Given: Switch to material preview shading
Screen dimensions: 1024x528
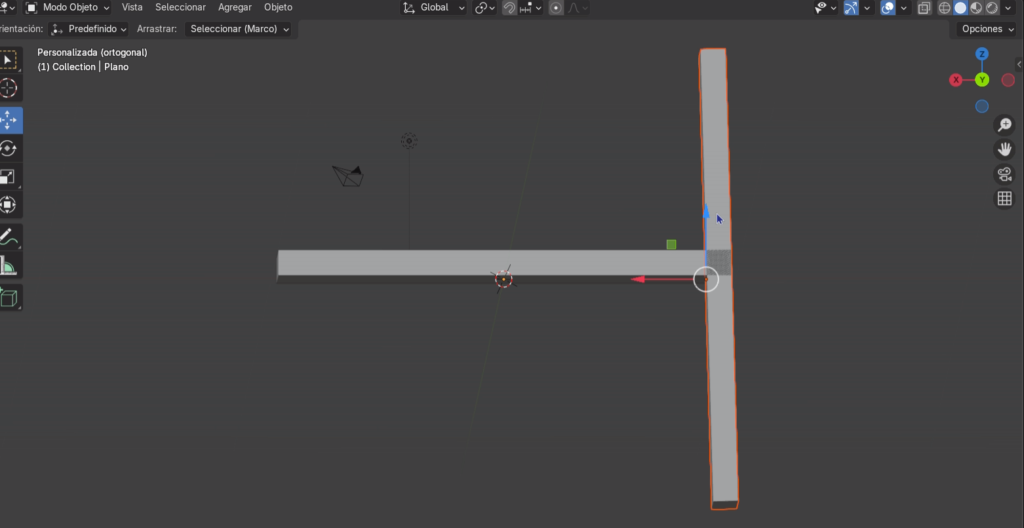Looking at the screenshot, I should [x=976, y=8].
